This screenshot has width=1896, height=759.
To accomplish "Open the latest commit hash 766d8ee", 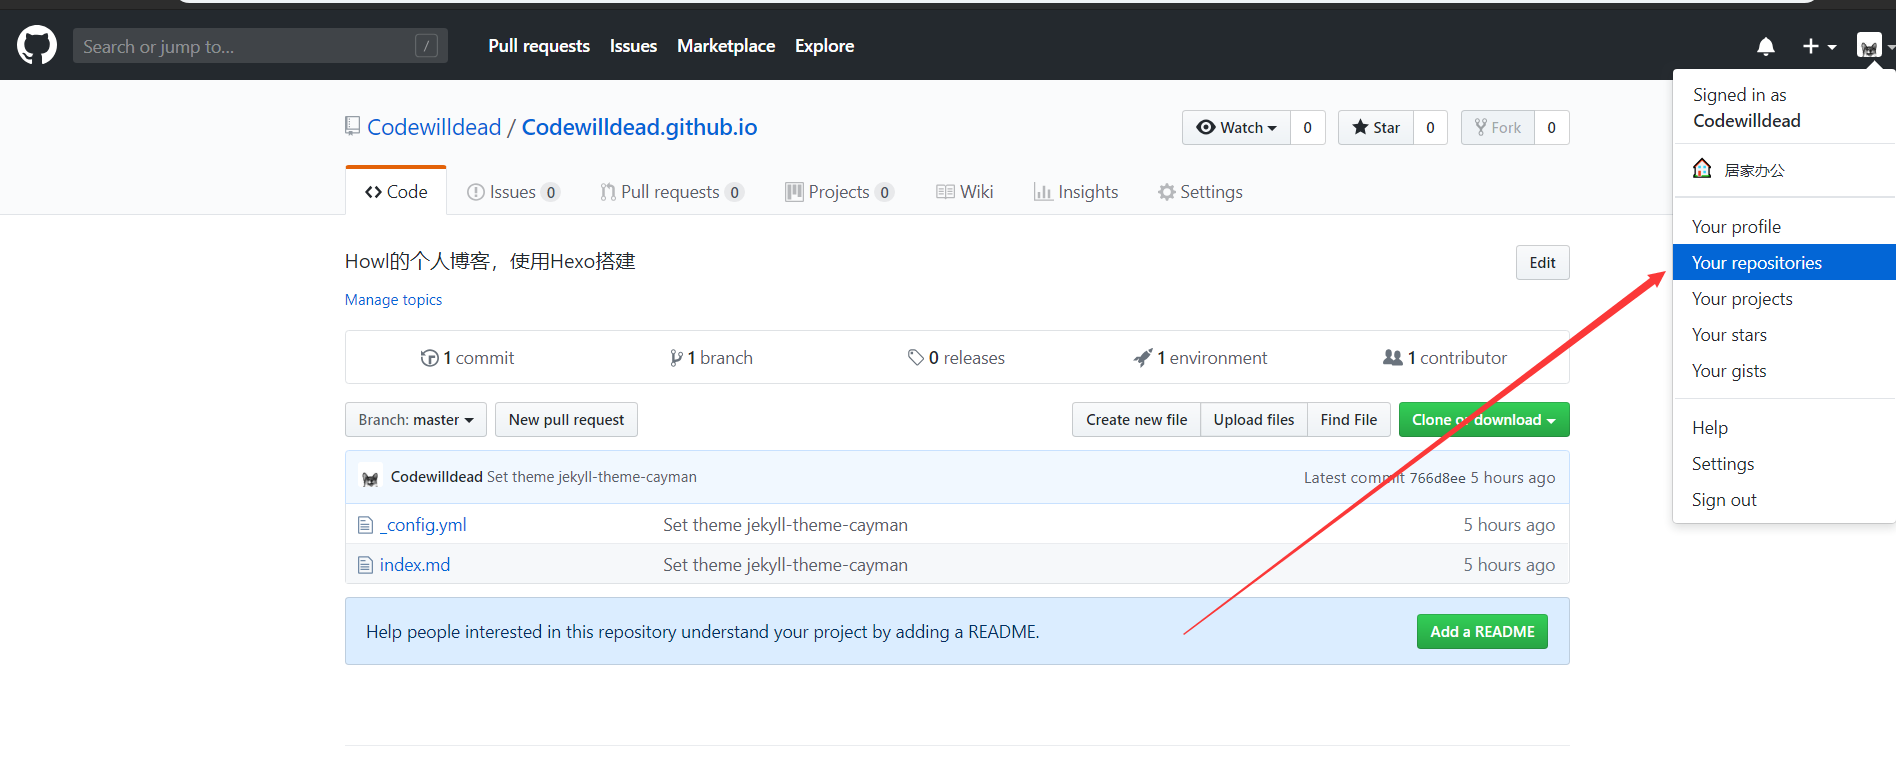I will pos(1437,478).
